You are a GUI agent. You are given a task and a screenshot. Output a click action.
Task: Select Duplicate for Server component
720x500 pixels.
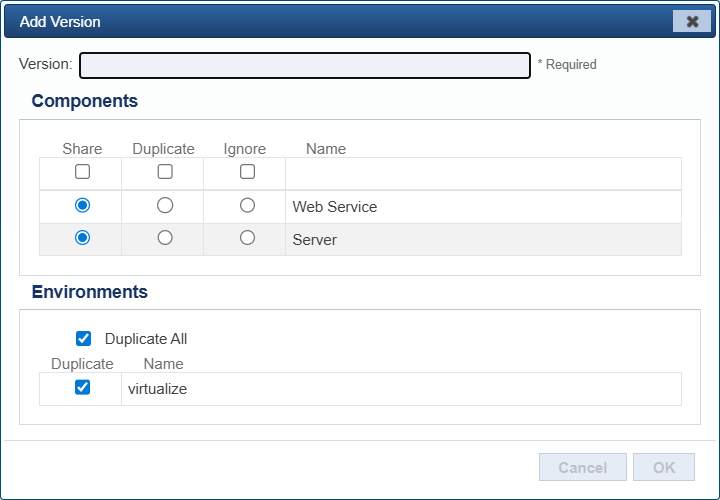[x=165, y=238]
